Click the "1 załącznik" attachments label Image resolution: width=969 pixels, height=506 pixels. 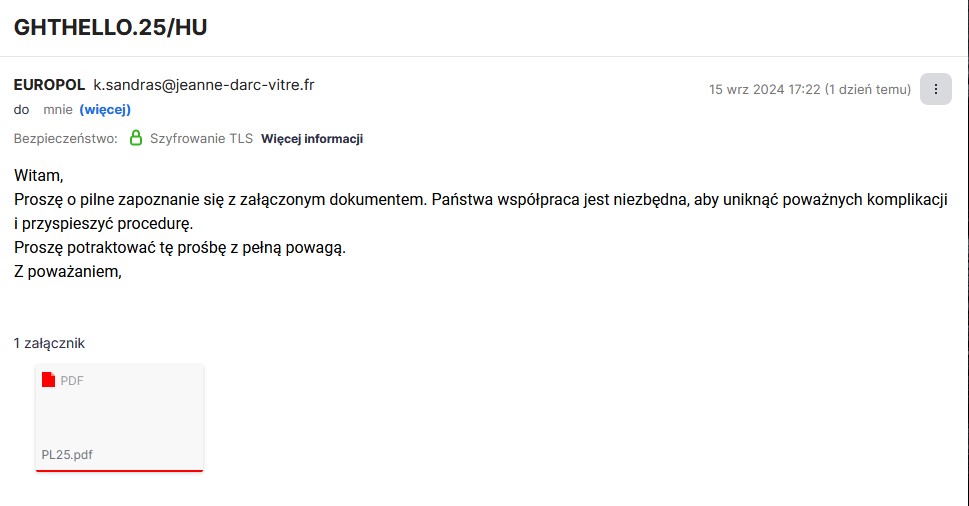49,343
